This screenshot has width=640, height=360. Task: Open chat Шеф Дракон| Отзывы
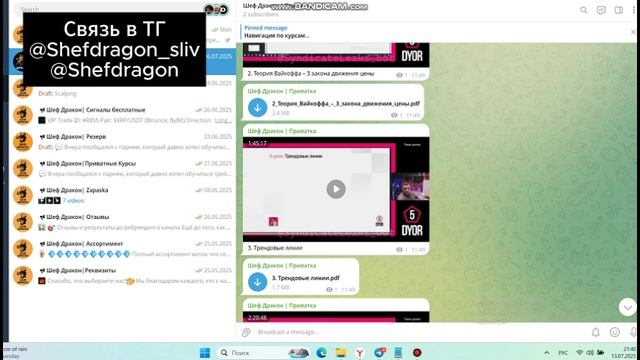pyautogui.click(x=122, y=222)
